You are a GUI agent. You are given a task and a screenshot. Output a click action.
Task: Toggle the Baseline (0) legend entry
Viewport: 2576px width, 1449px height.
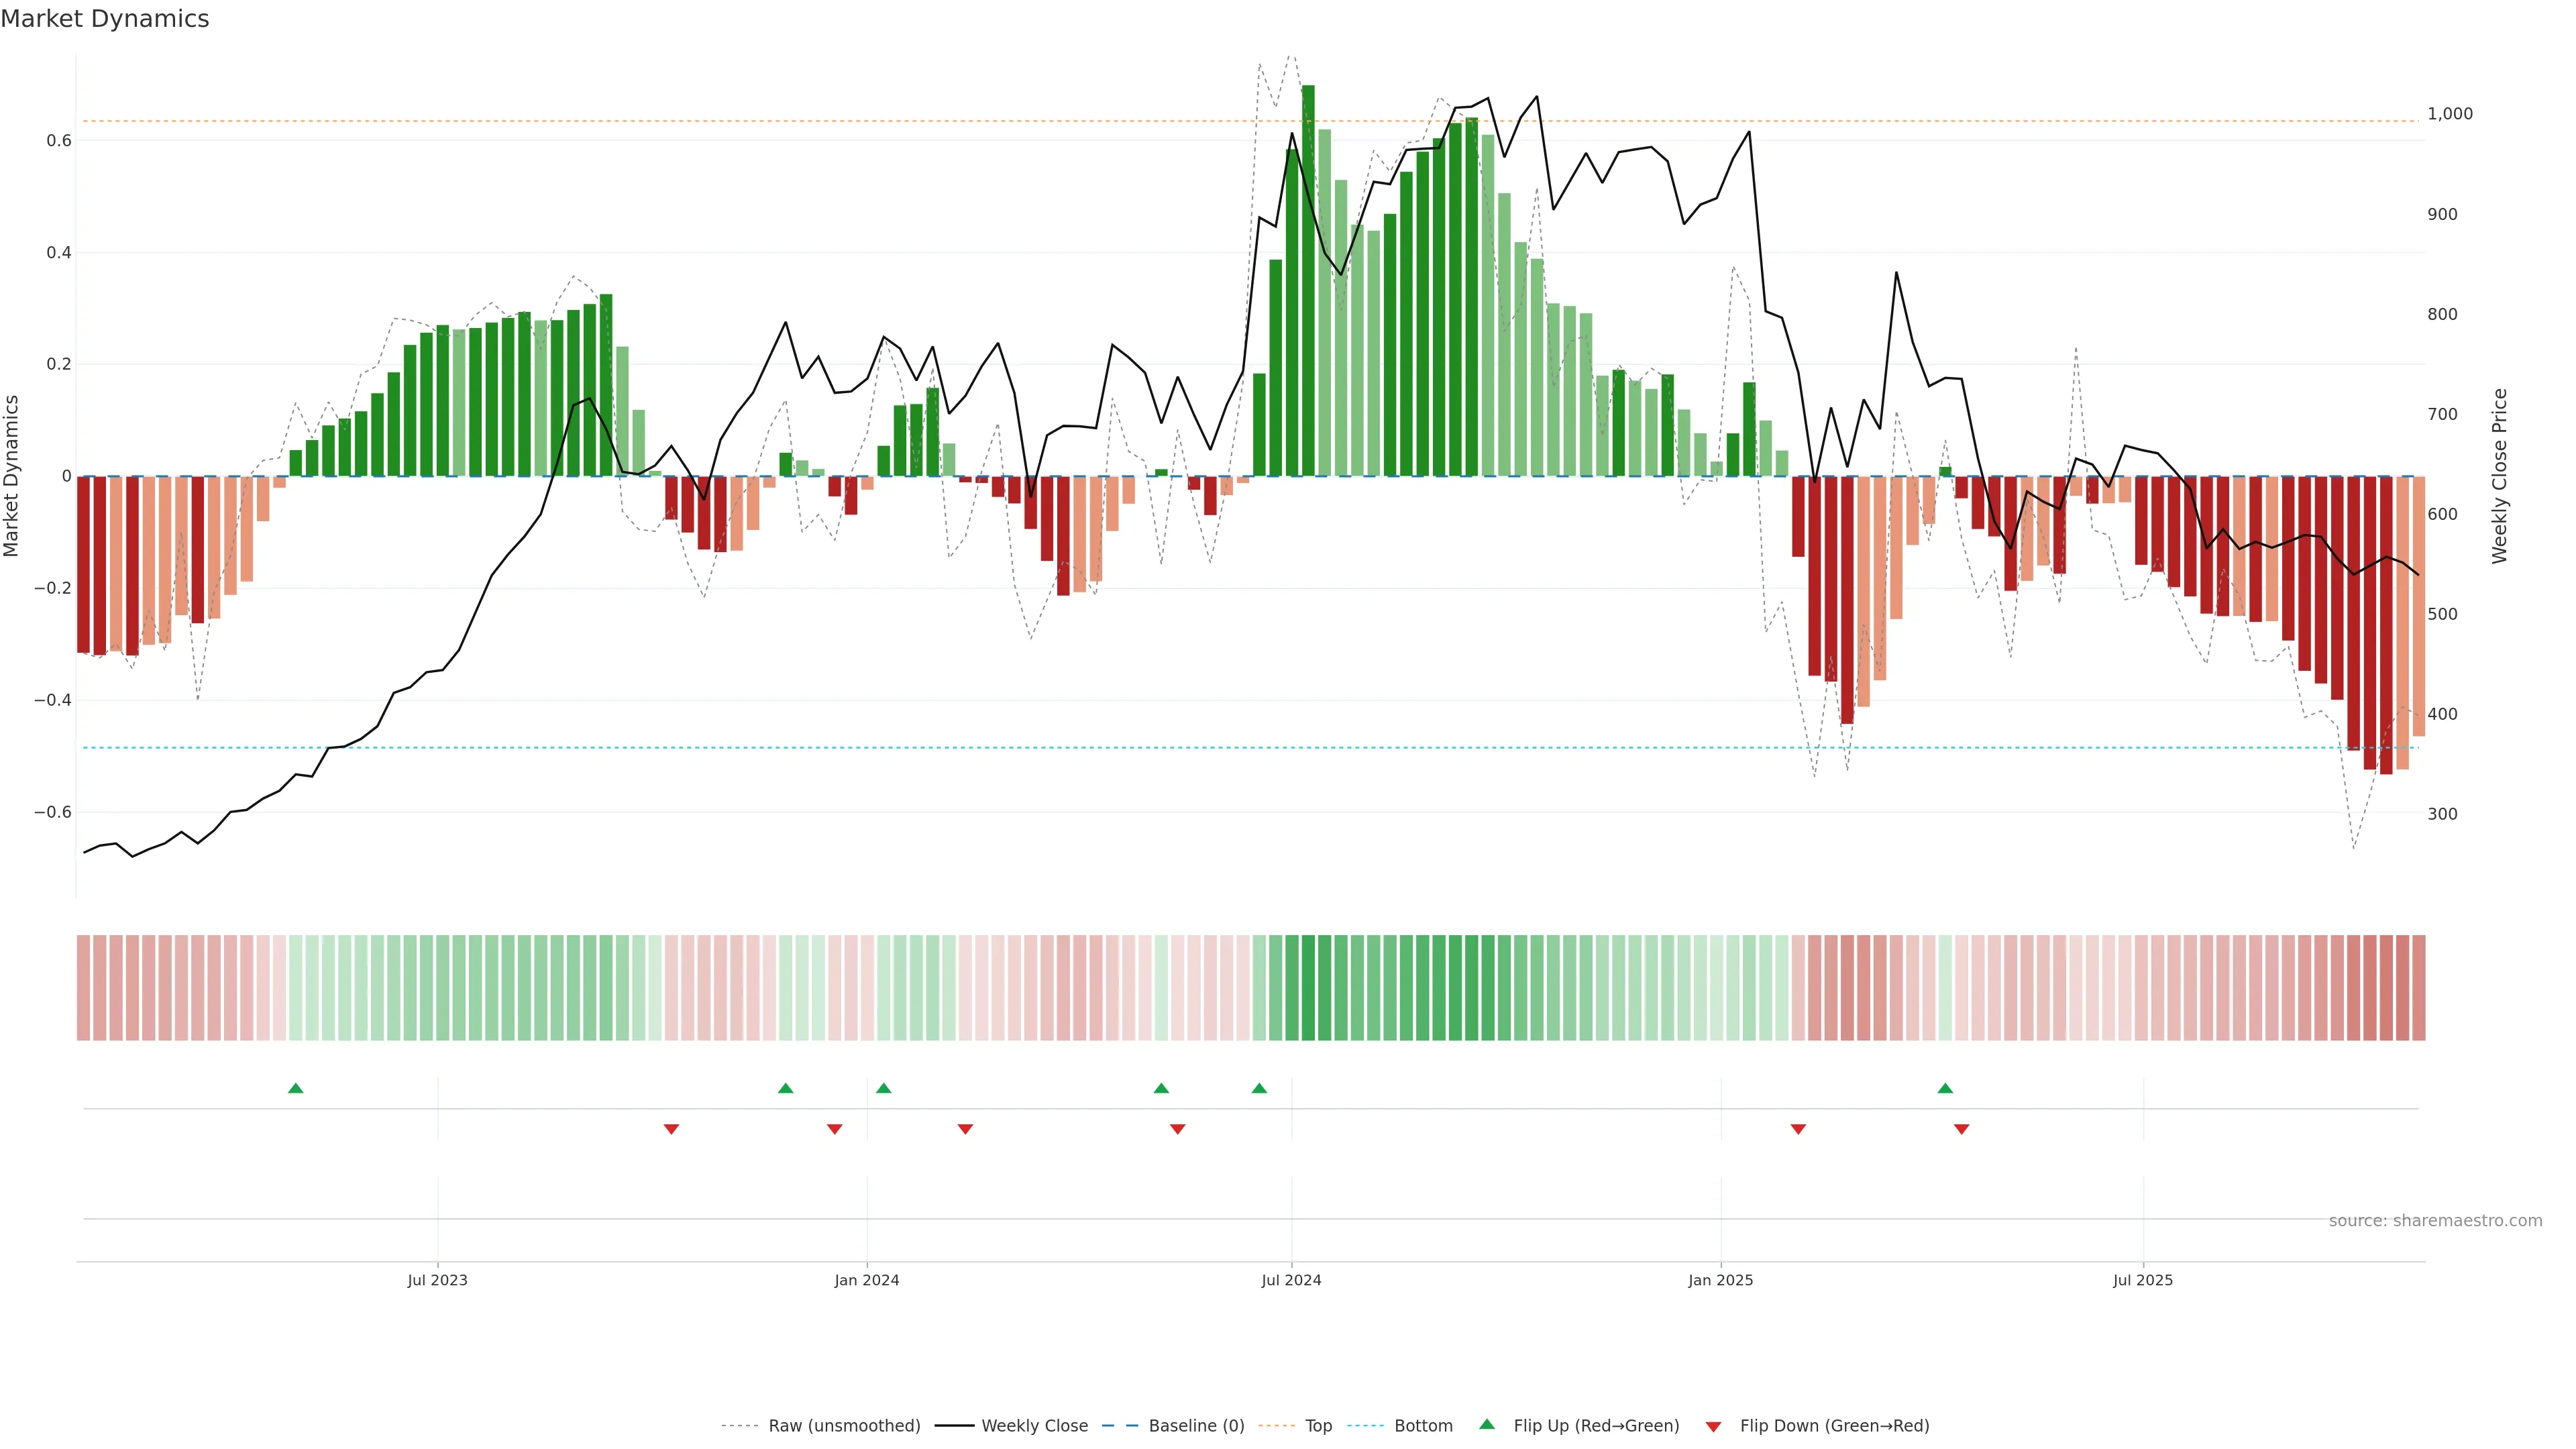[x=1196, y=1426]
